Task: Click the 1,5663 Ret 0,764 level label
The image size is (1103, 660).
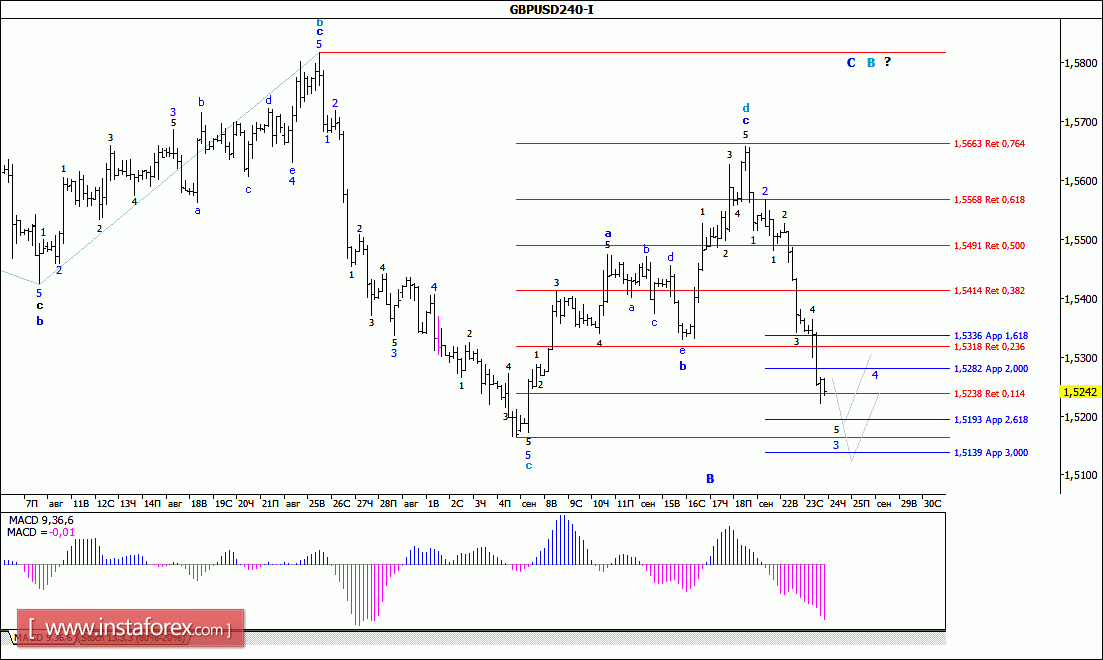Action: (989, 144)
